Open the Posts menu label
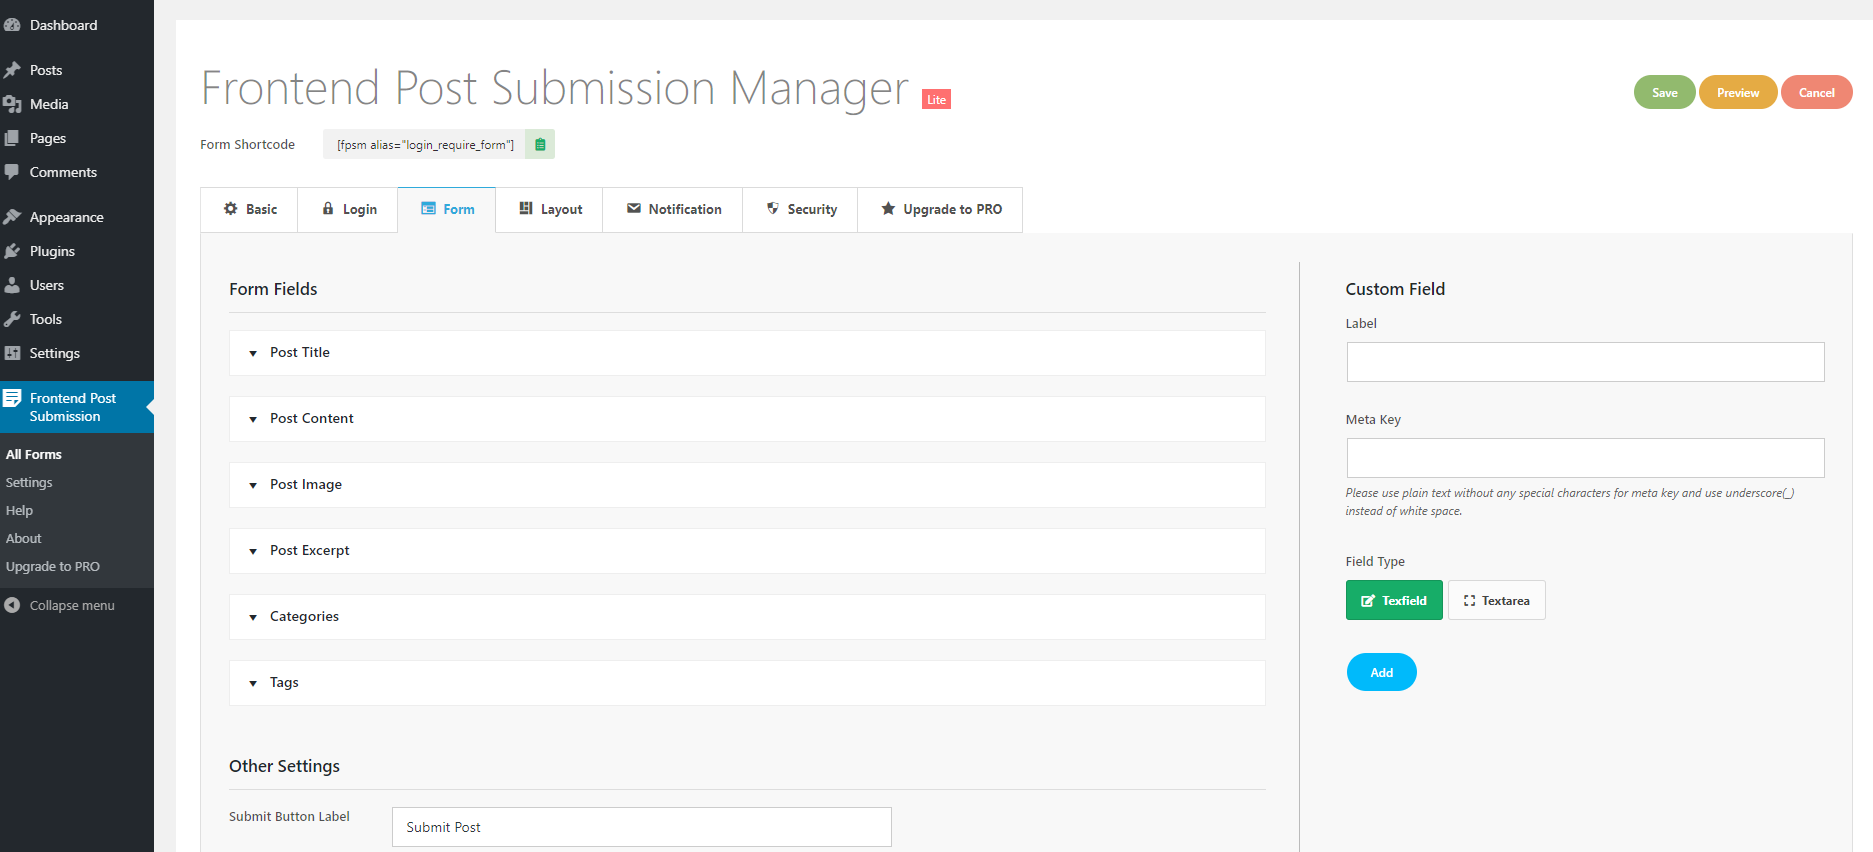This screenshot has width=1873, height=852. tap(46, 70)
